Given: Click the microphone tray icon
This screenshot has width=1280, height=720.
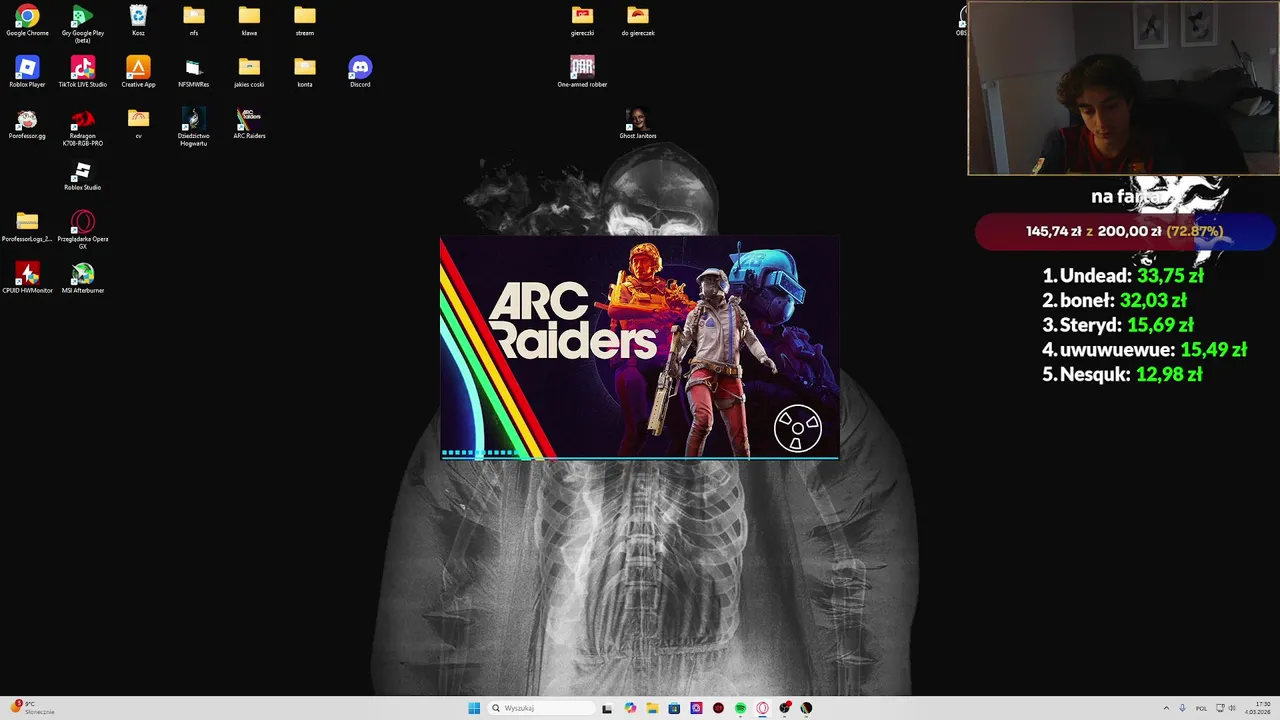Looking at the screenshot, I should tap(1182, 708).
